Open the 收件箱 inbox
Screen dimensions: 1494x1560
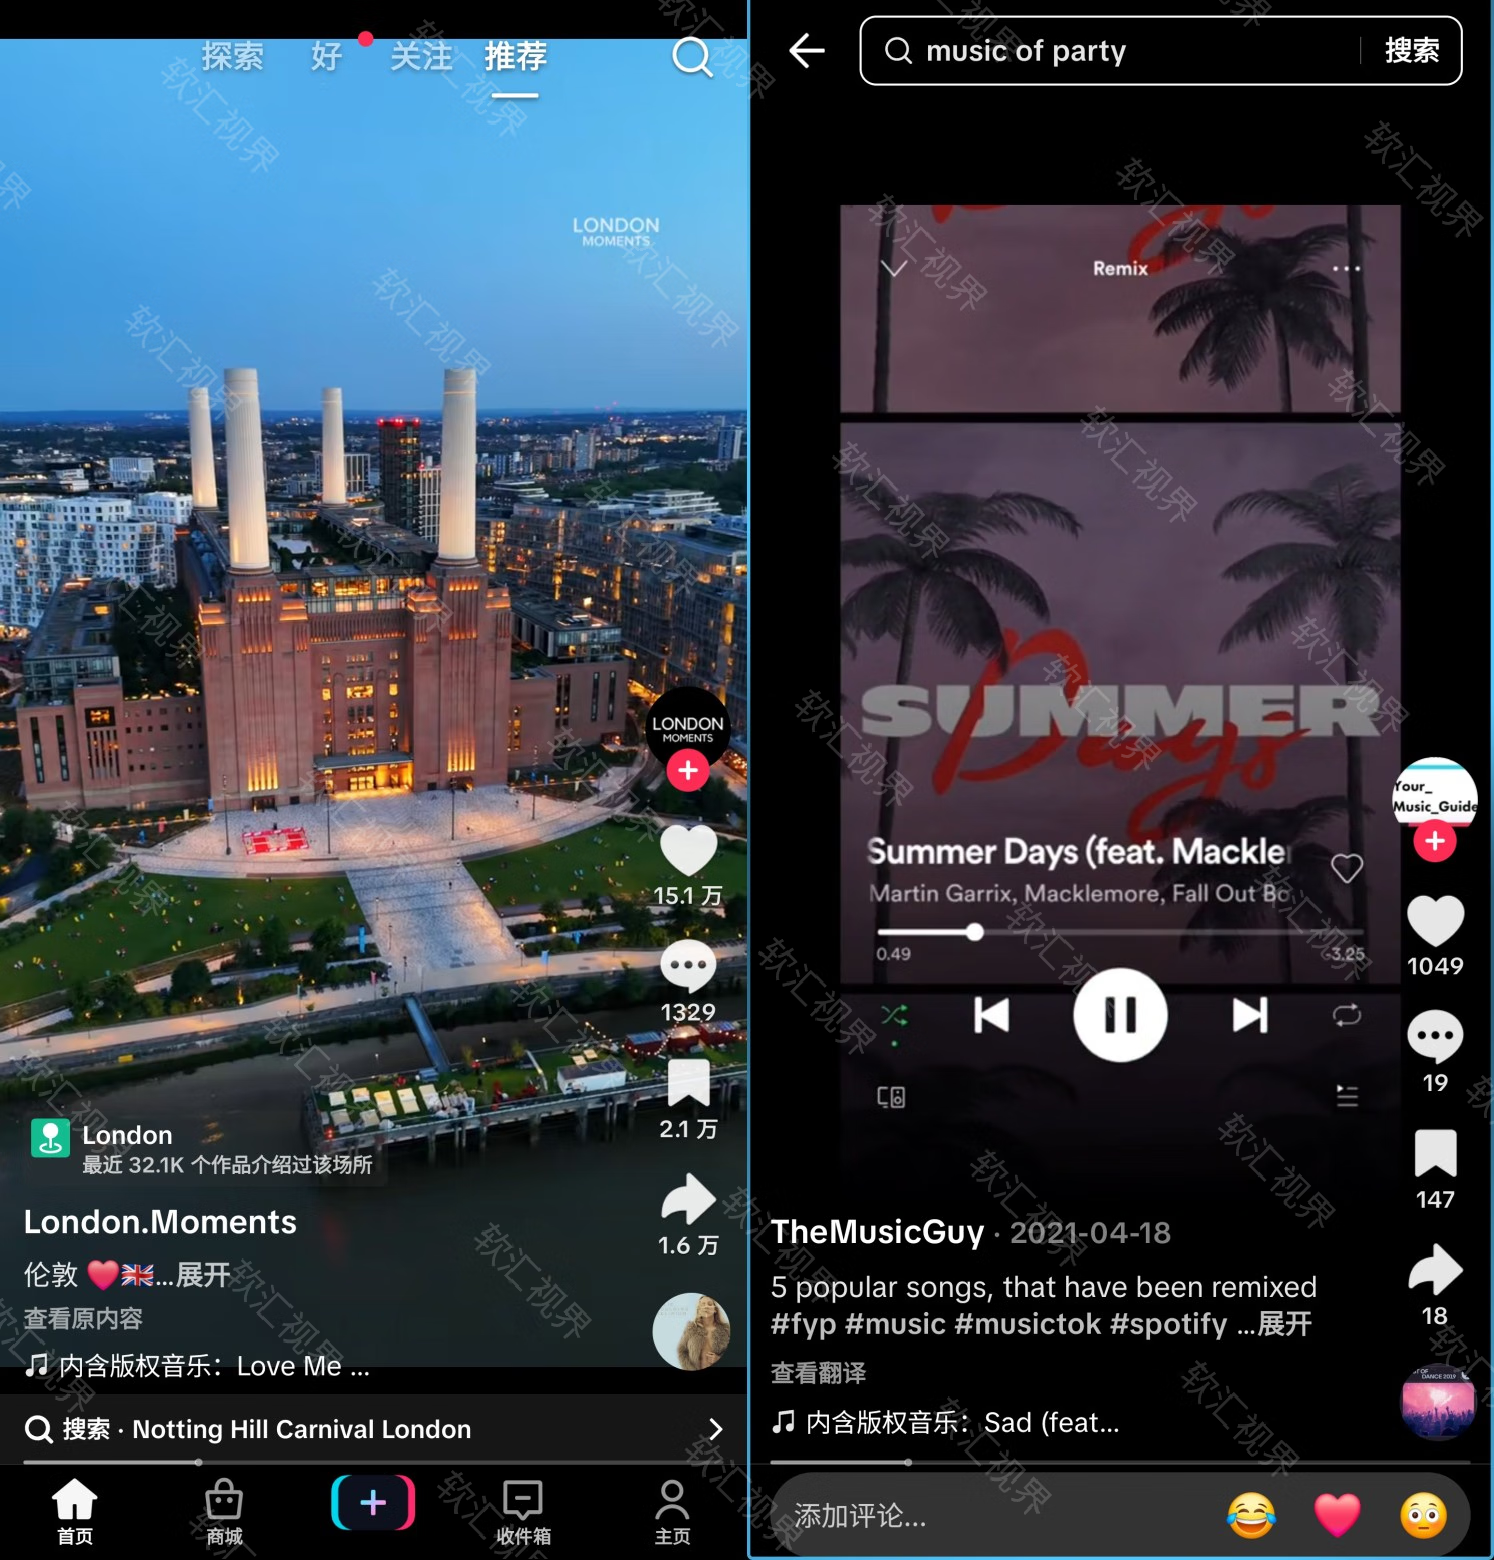click(522, 1511)
